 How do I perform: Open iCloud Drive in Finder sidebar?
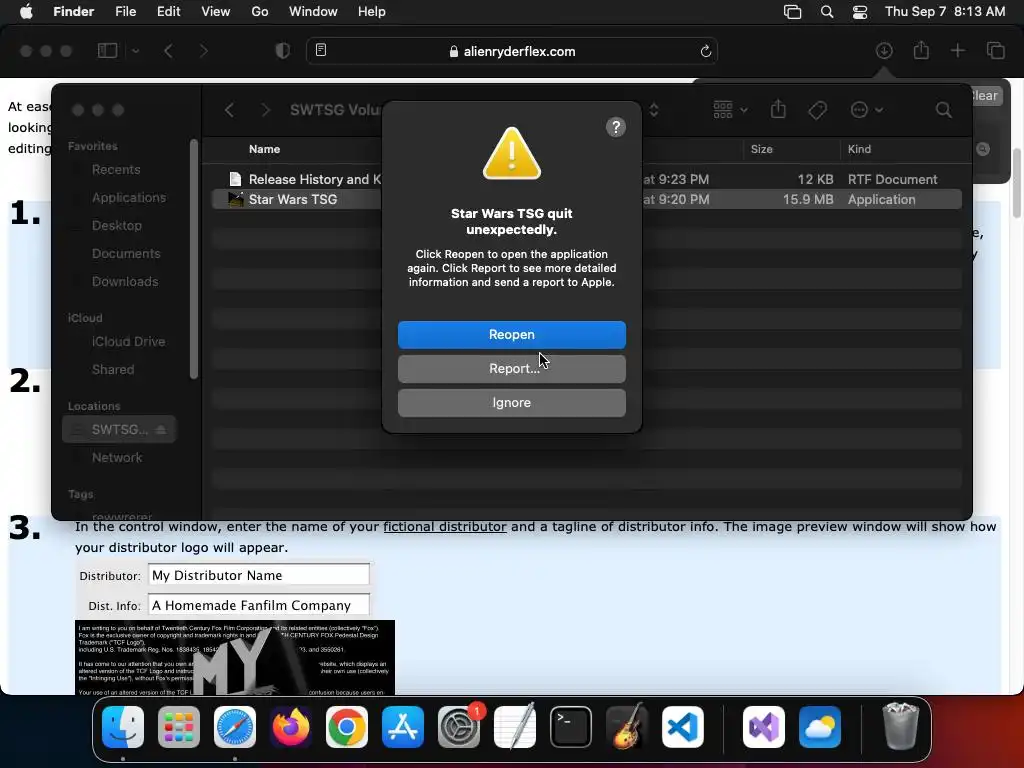(128, 342)
